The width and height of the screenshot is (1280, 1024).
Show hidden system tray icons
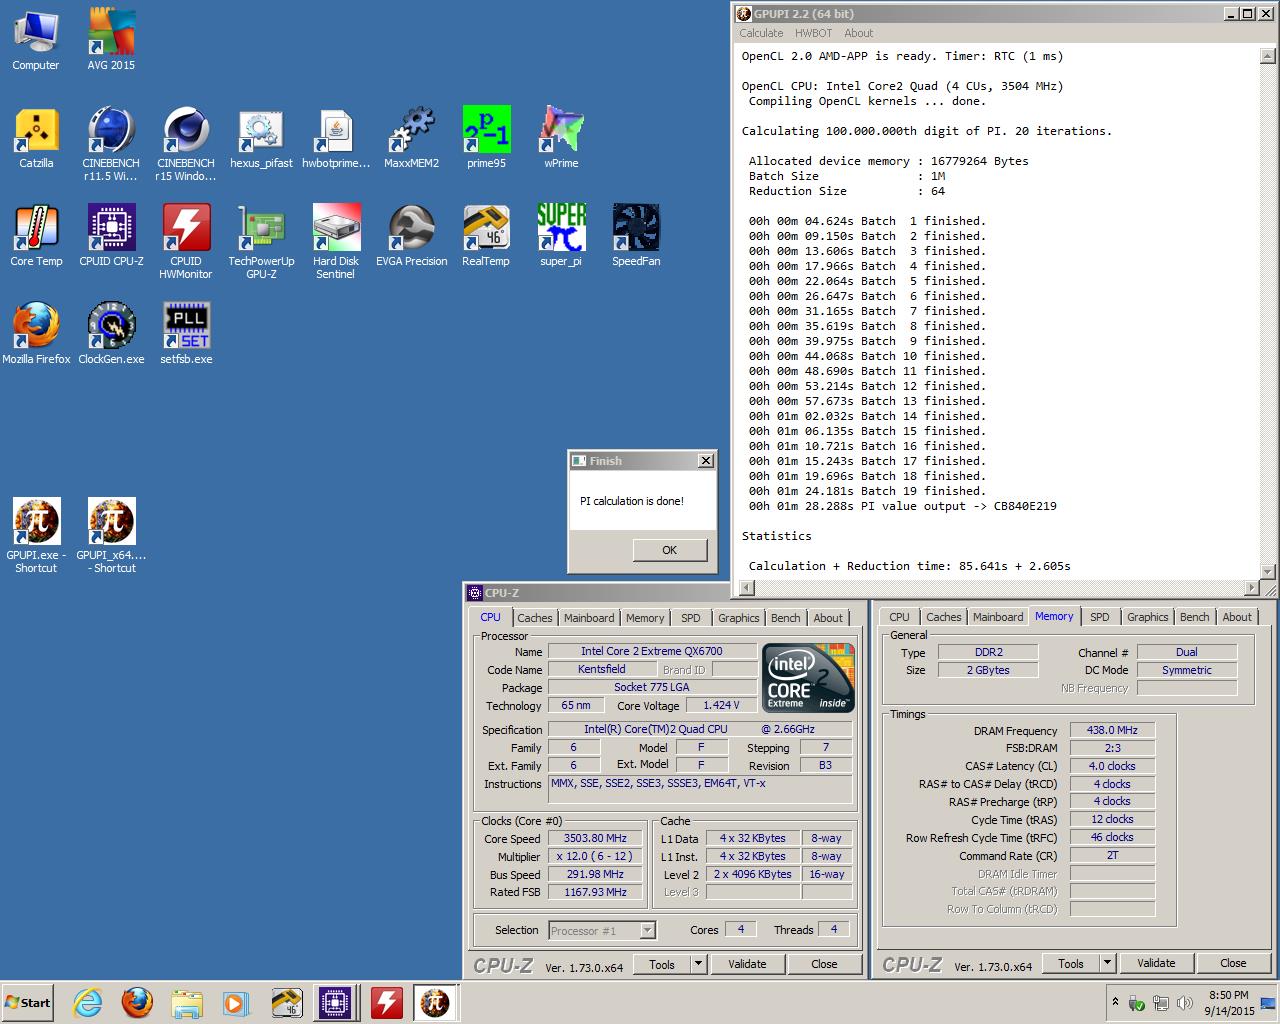coord(1115,1002)
